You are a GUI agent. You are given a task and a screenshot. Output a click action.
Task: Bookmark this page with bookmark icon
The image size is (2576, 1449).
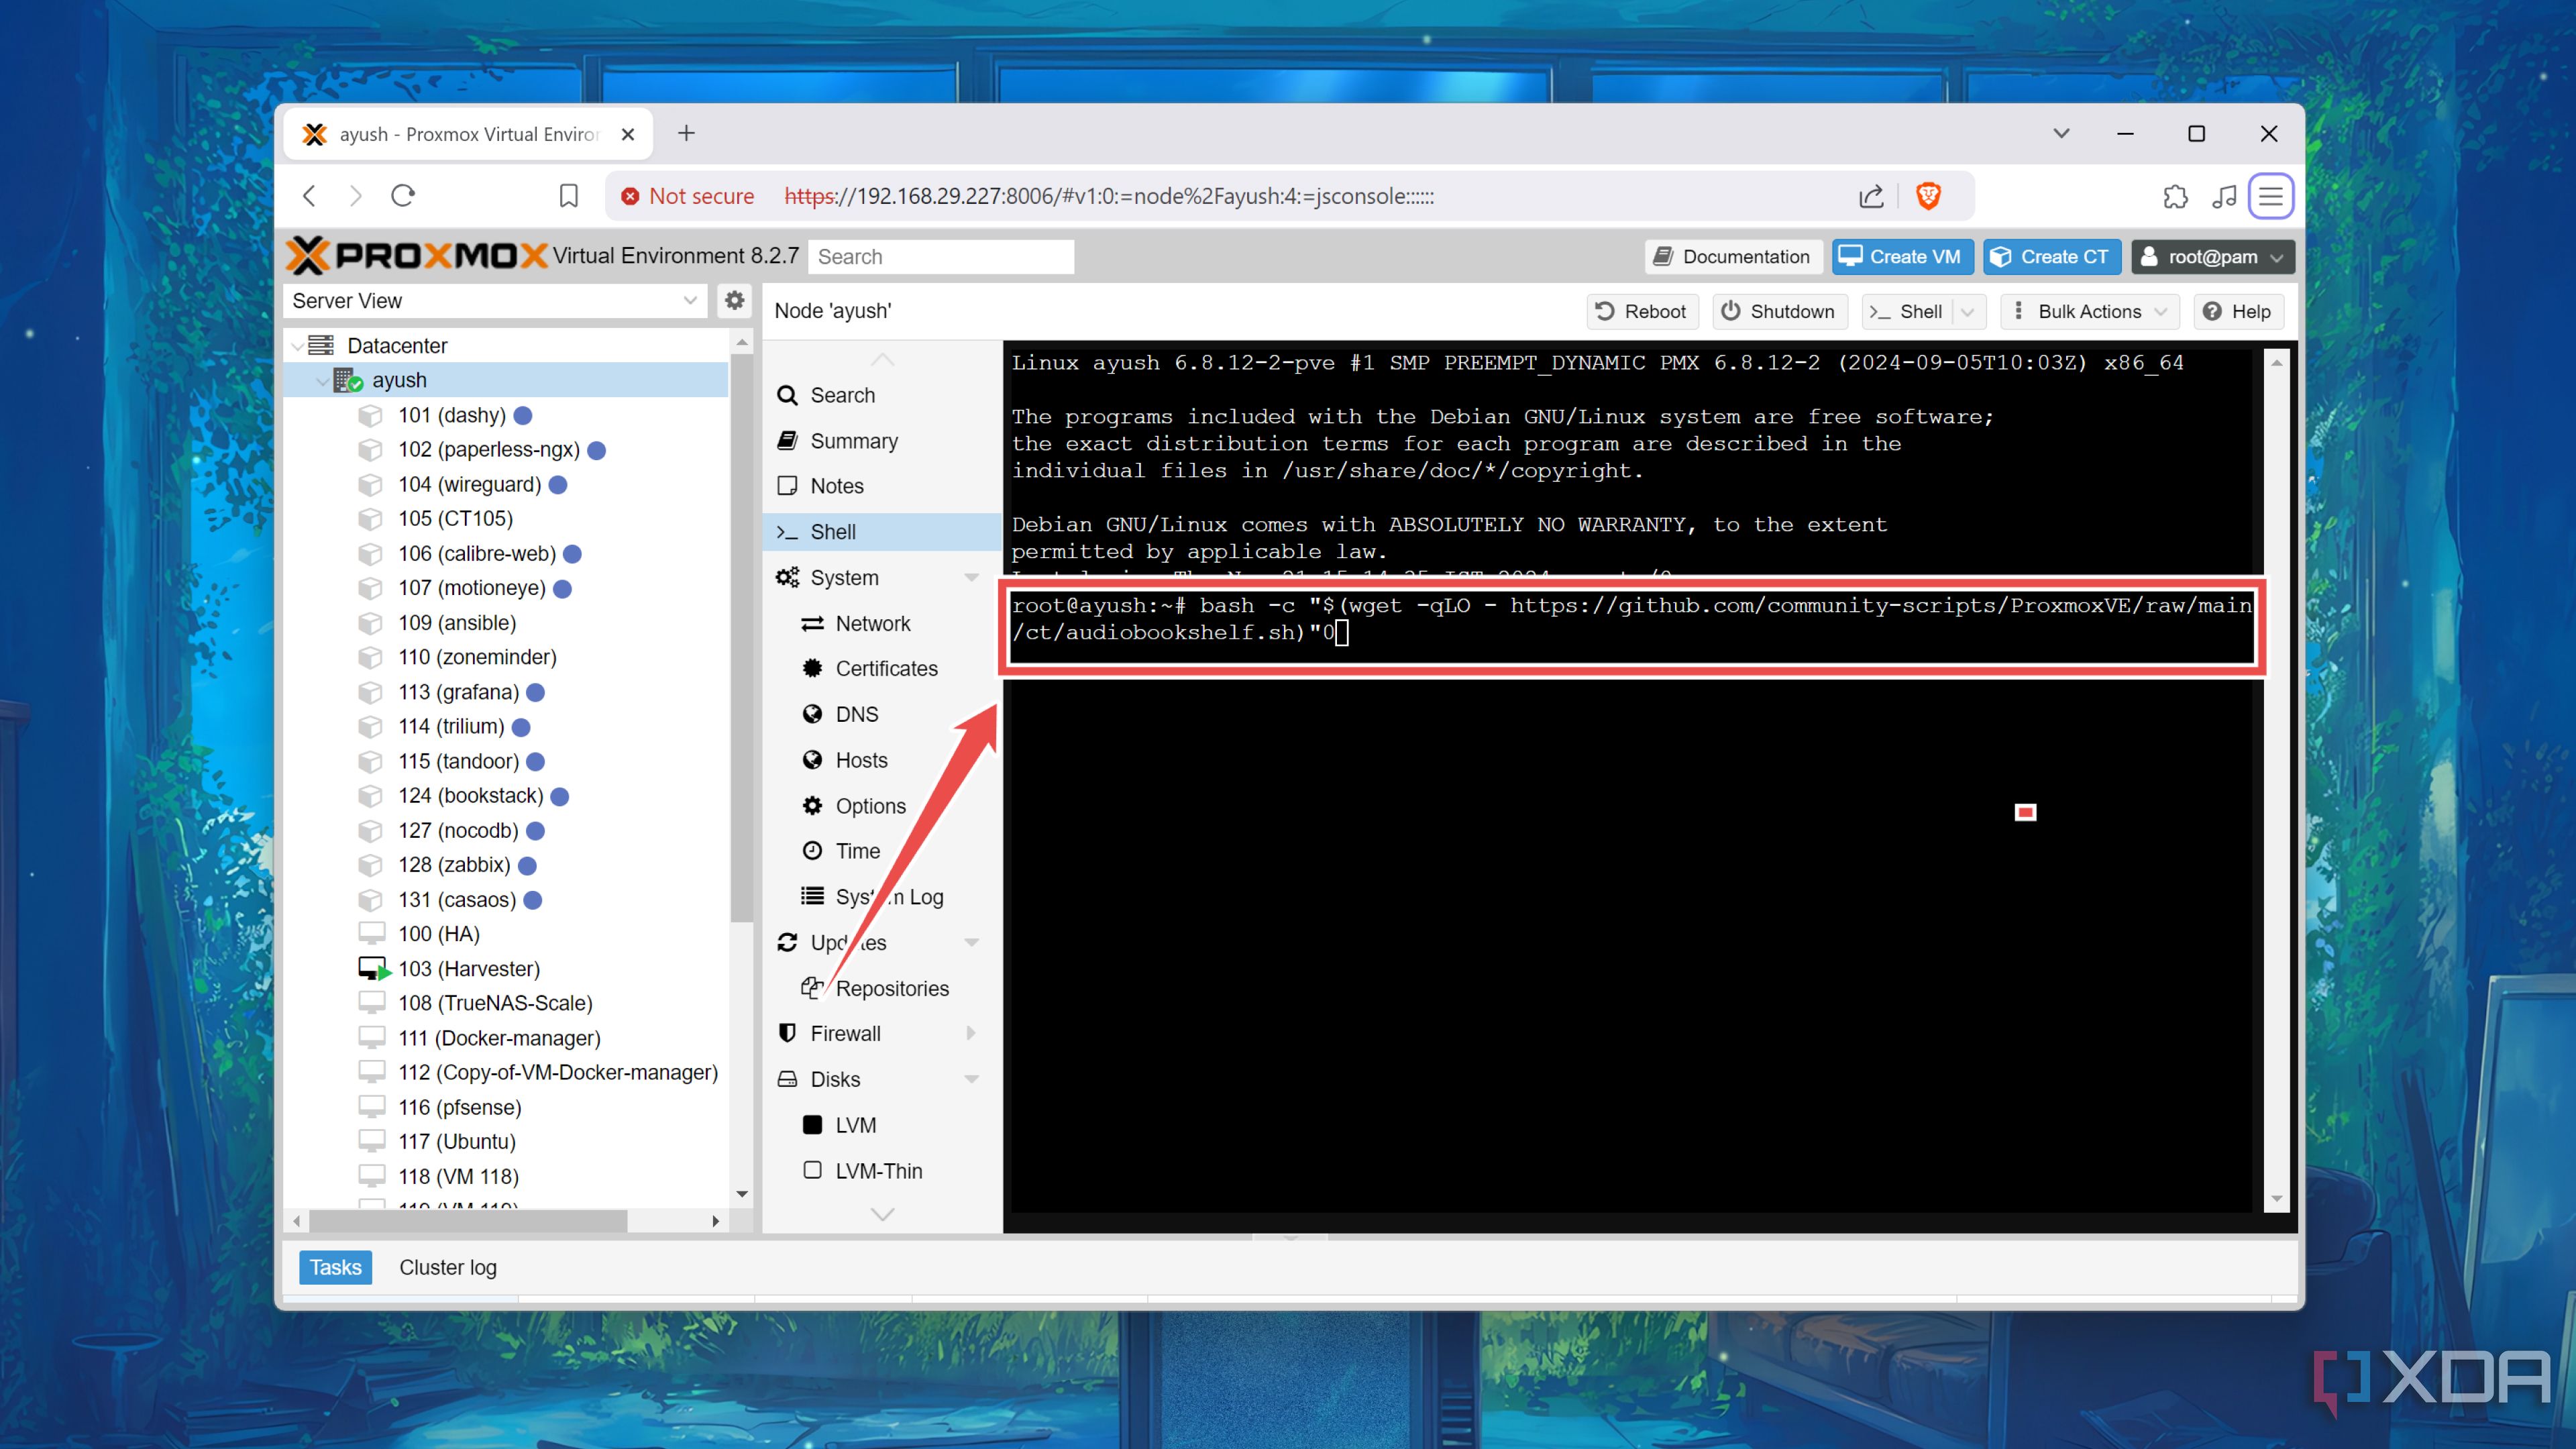pos(568,196)
